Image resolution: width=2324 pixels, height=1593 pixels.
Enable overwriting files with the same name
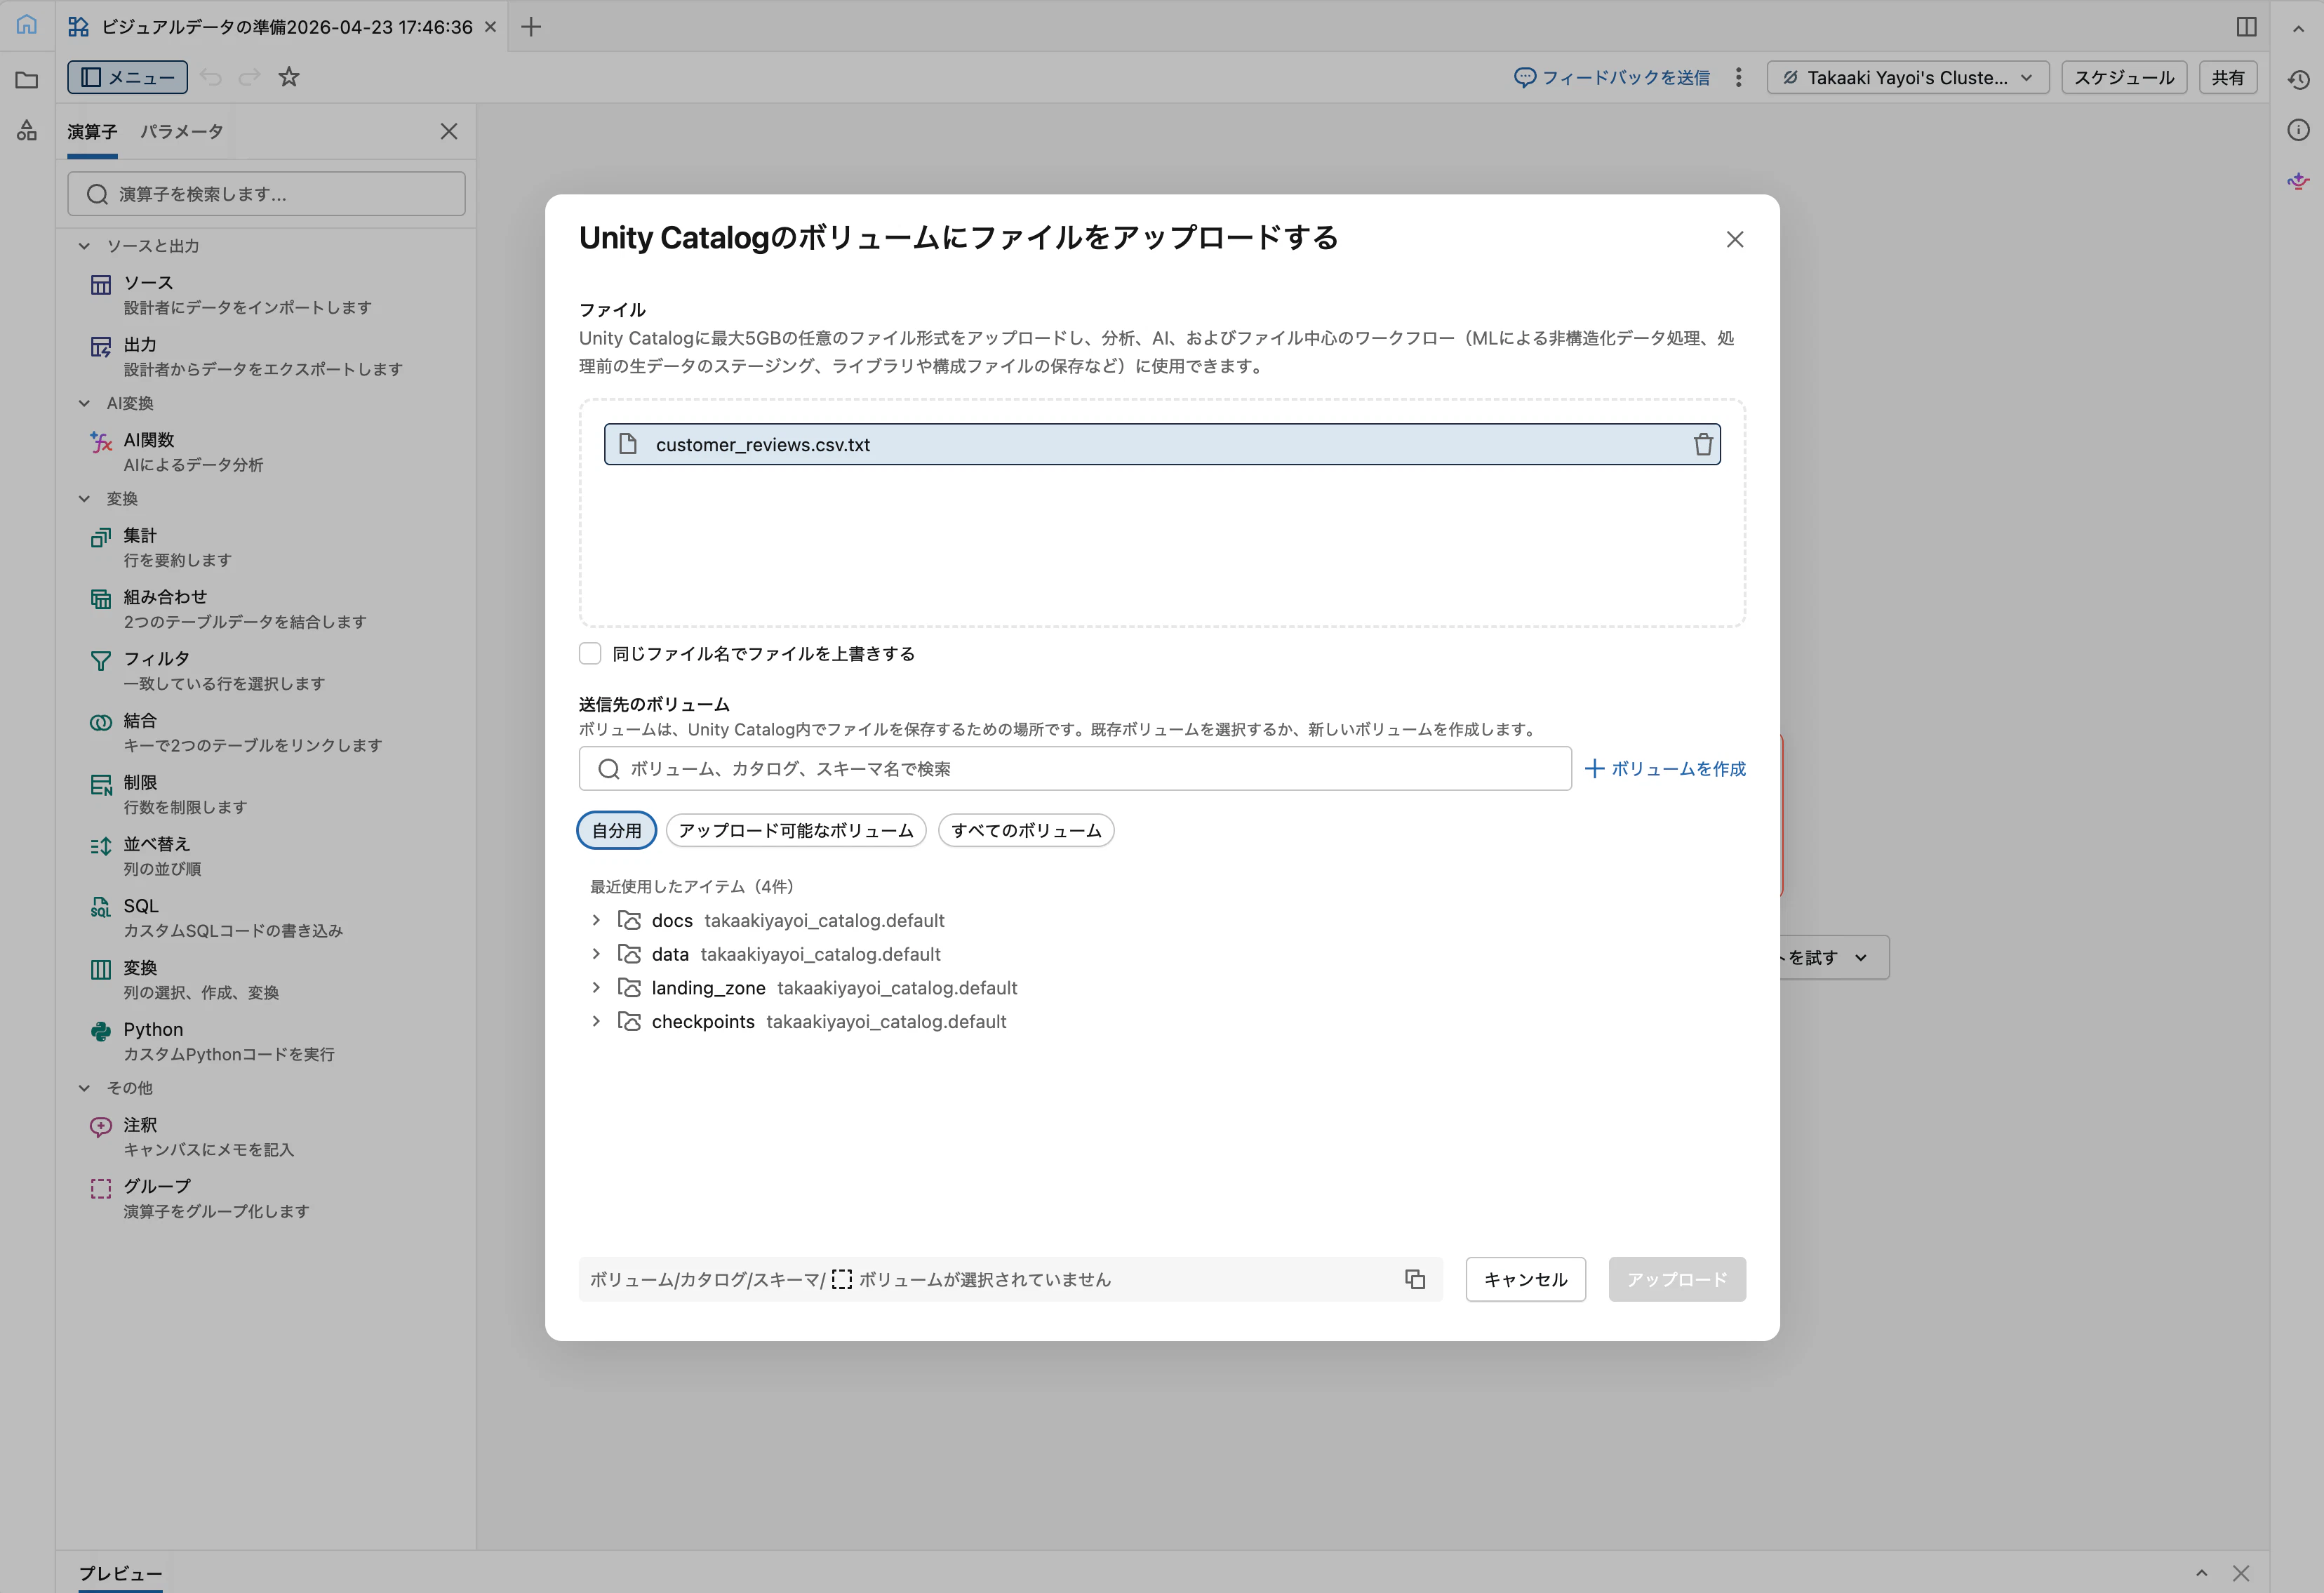point(590,652)
